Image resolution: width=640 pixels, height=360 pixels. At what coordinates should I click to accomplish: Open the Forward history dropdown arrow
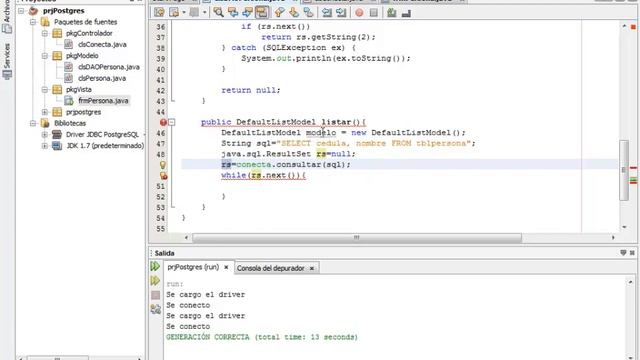(204, 13)
